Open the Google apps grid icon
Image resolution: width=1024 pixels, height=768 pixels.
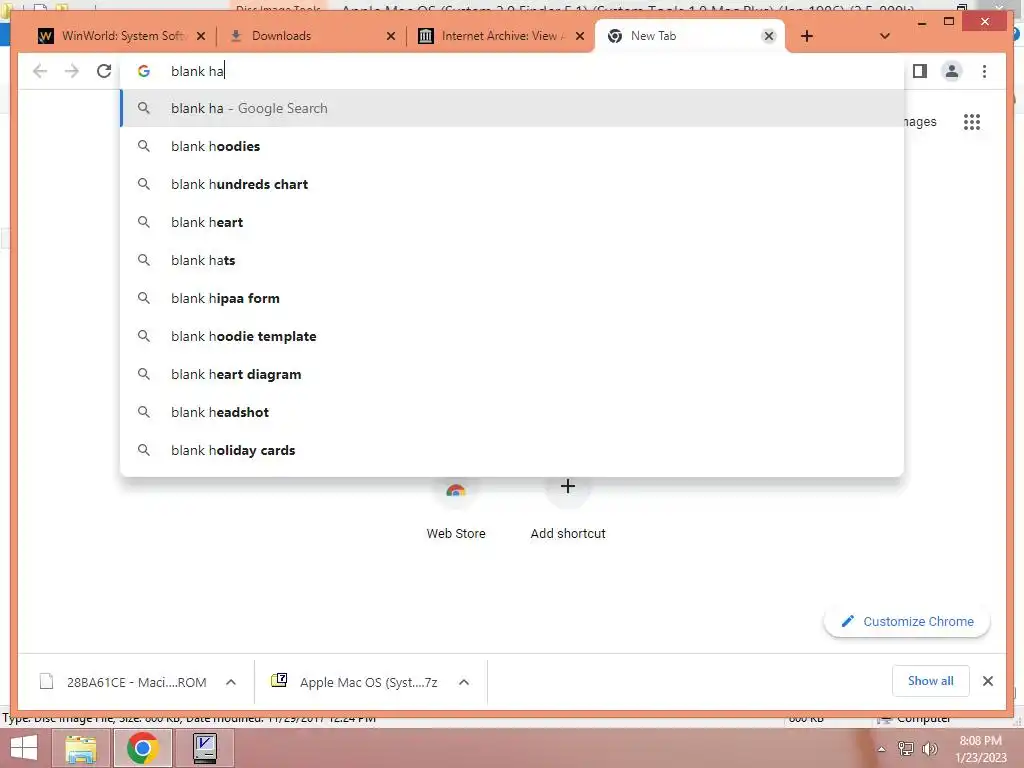pos(972,121)
